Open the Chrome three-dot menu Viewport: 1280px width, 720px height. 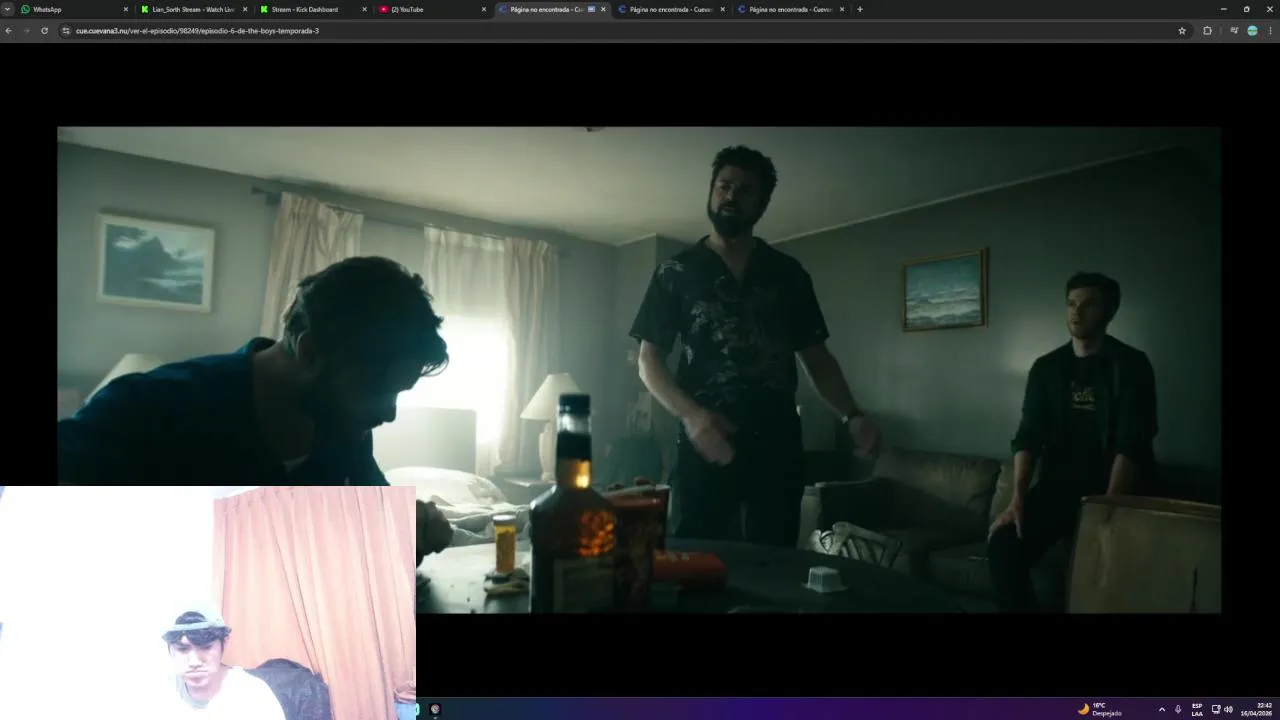[x=1270, y=31]
